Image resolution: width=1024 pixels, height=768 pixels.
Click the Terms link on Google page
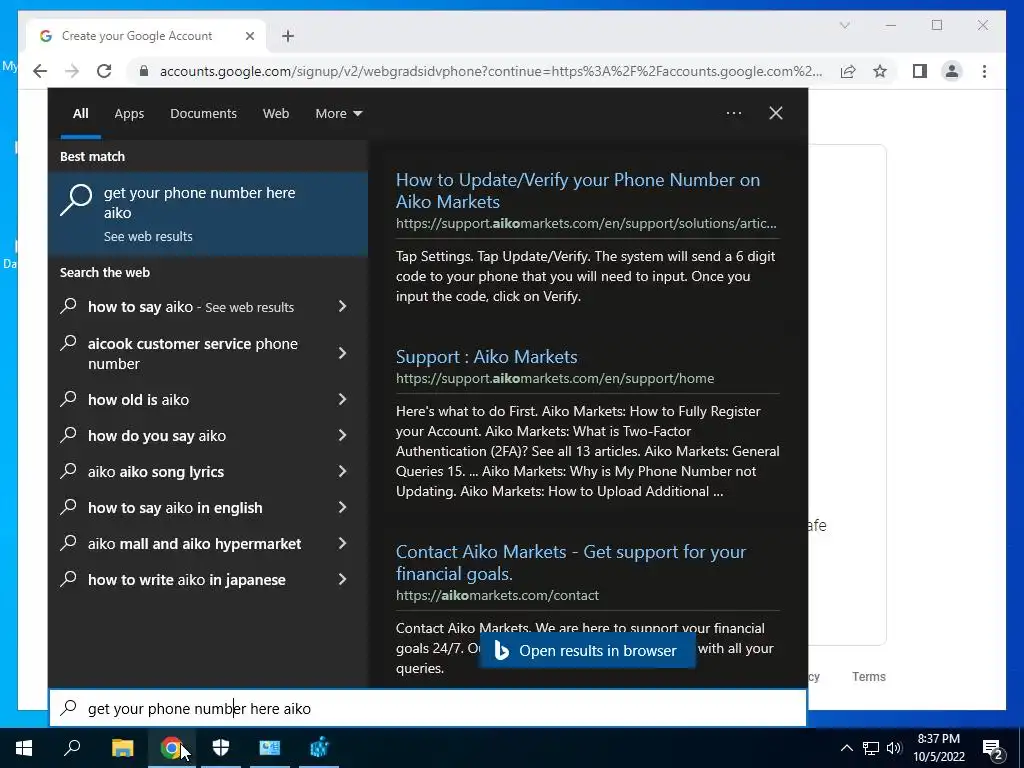tap(869, 677)
